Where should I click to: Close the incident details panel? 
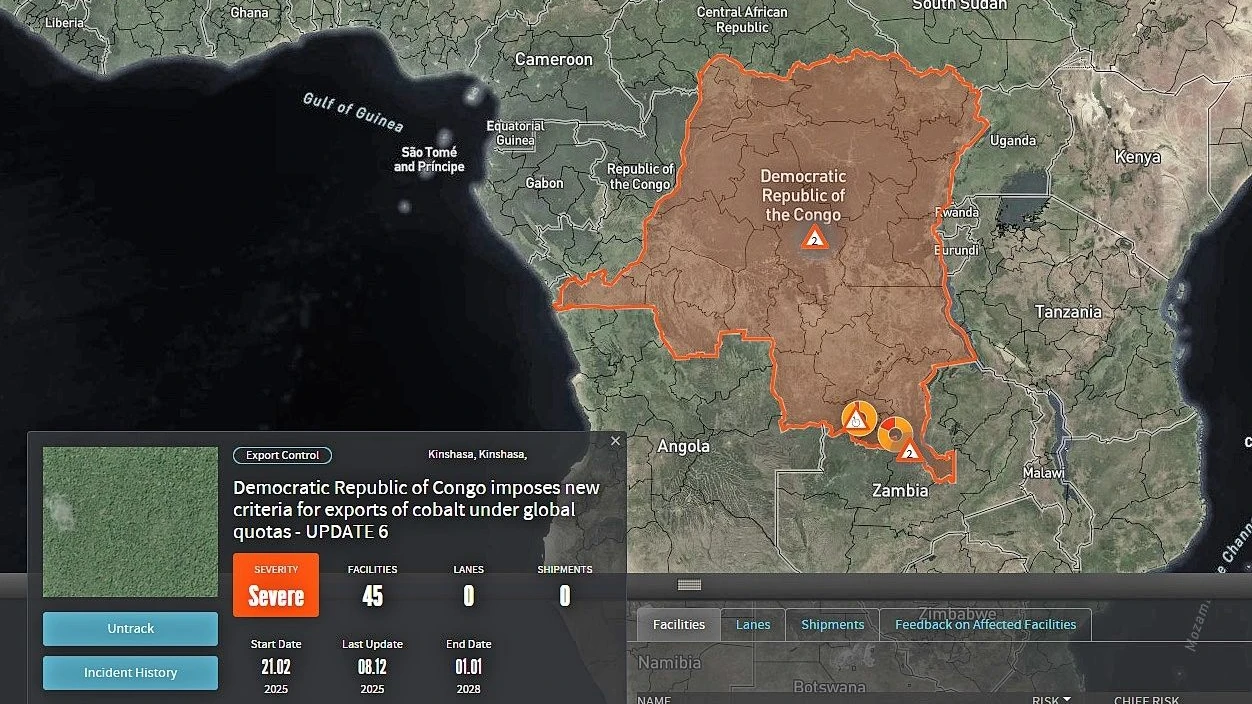pyautogui.click(x=615, y=441)
